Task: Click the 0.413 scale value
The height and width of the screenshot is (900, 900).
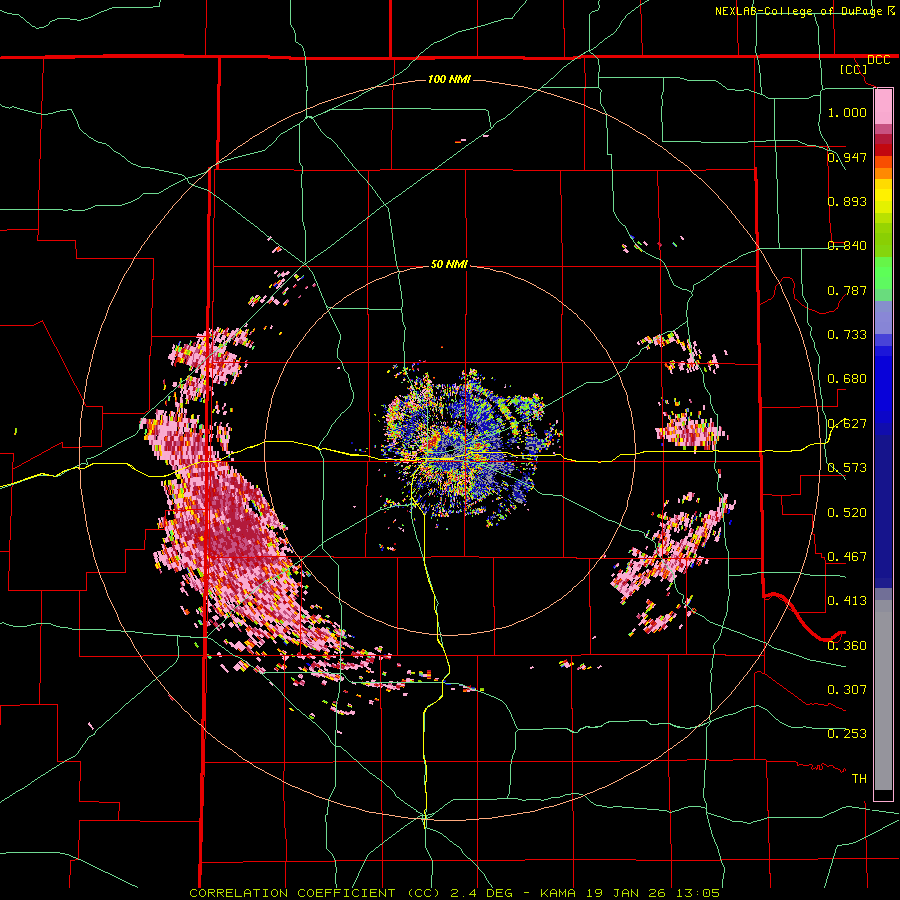Action: point(847,601)
